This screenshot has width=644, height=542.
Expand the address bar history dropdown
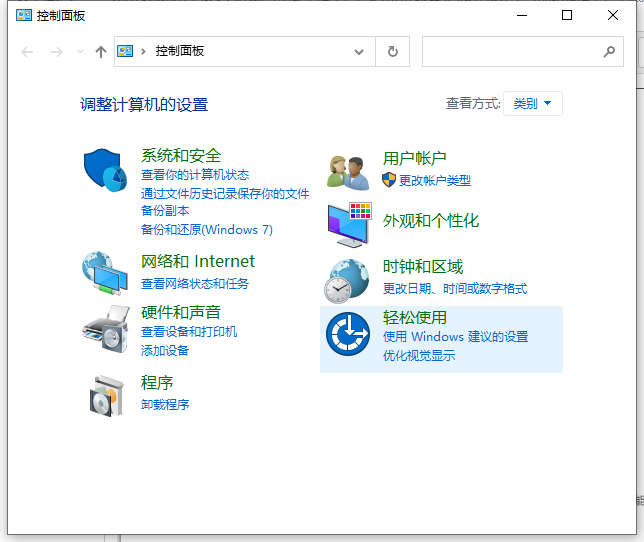click(360, 51)
